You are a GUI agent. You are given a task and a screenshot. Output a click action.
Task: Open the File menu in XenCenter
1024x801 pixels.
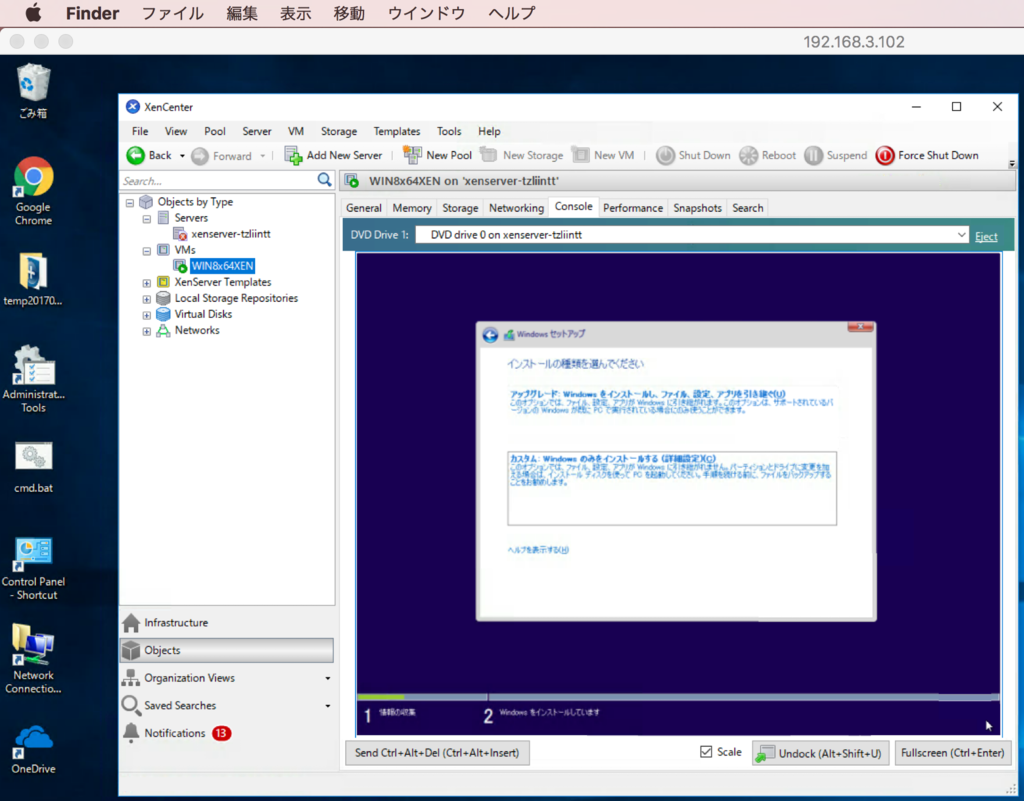[x=140, y=131]
